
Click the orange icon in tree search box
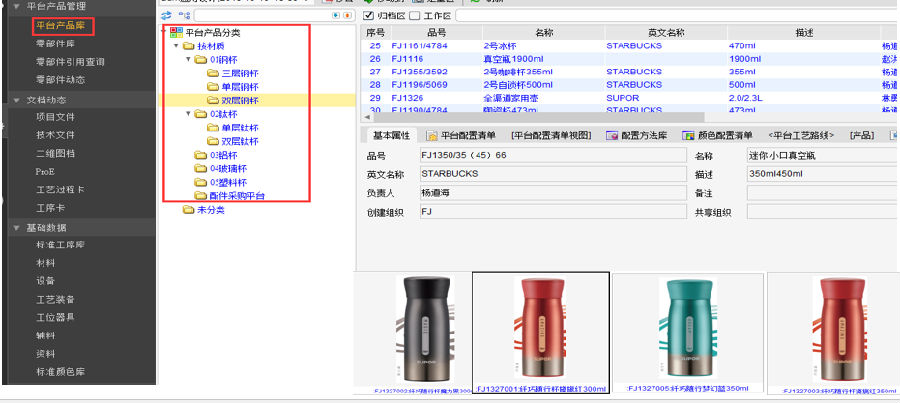tap(347, 16)
